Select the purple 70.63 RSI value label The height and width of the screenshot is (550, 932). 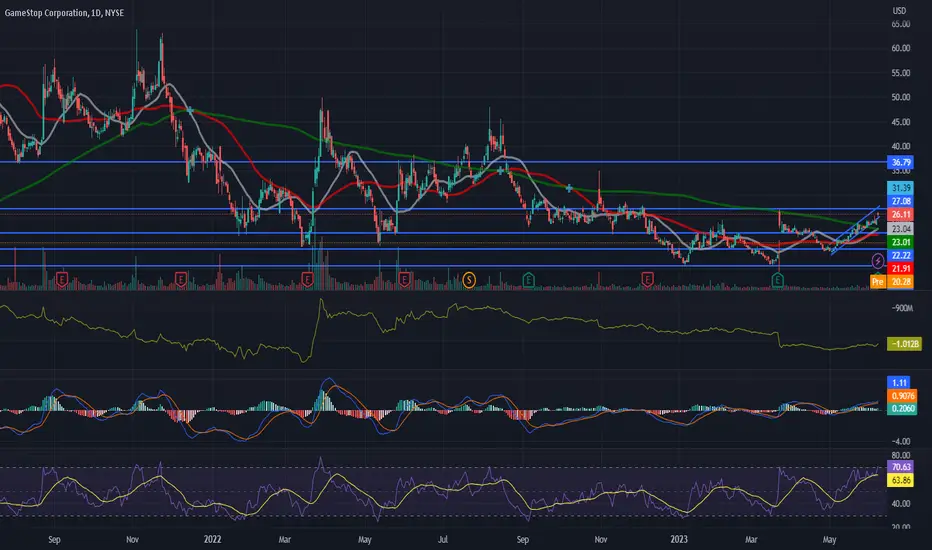click(900, 467)
